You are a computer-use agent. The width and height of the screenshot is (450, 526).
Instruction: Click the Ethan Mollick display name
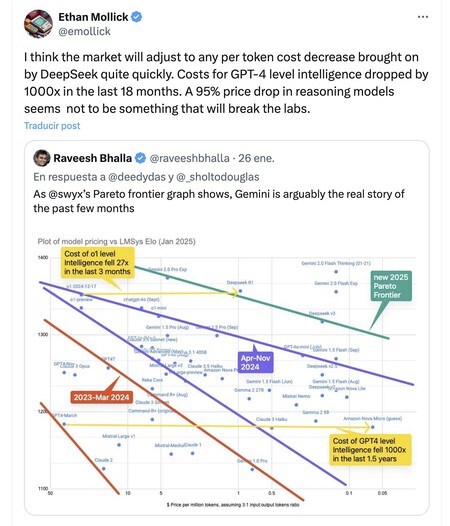pos(93,17)
